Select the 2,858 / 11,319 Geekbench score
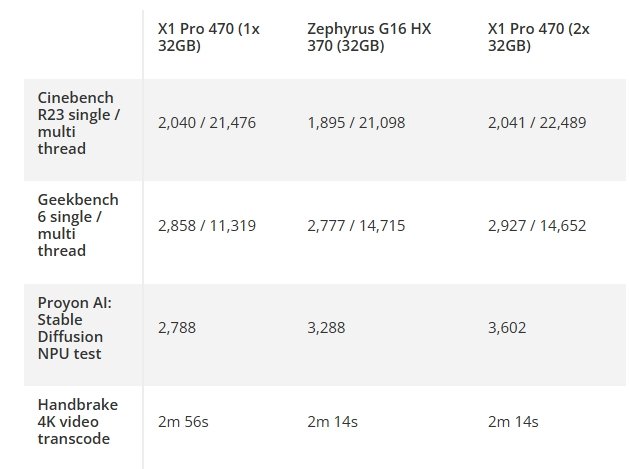 206,226
